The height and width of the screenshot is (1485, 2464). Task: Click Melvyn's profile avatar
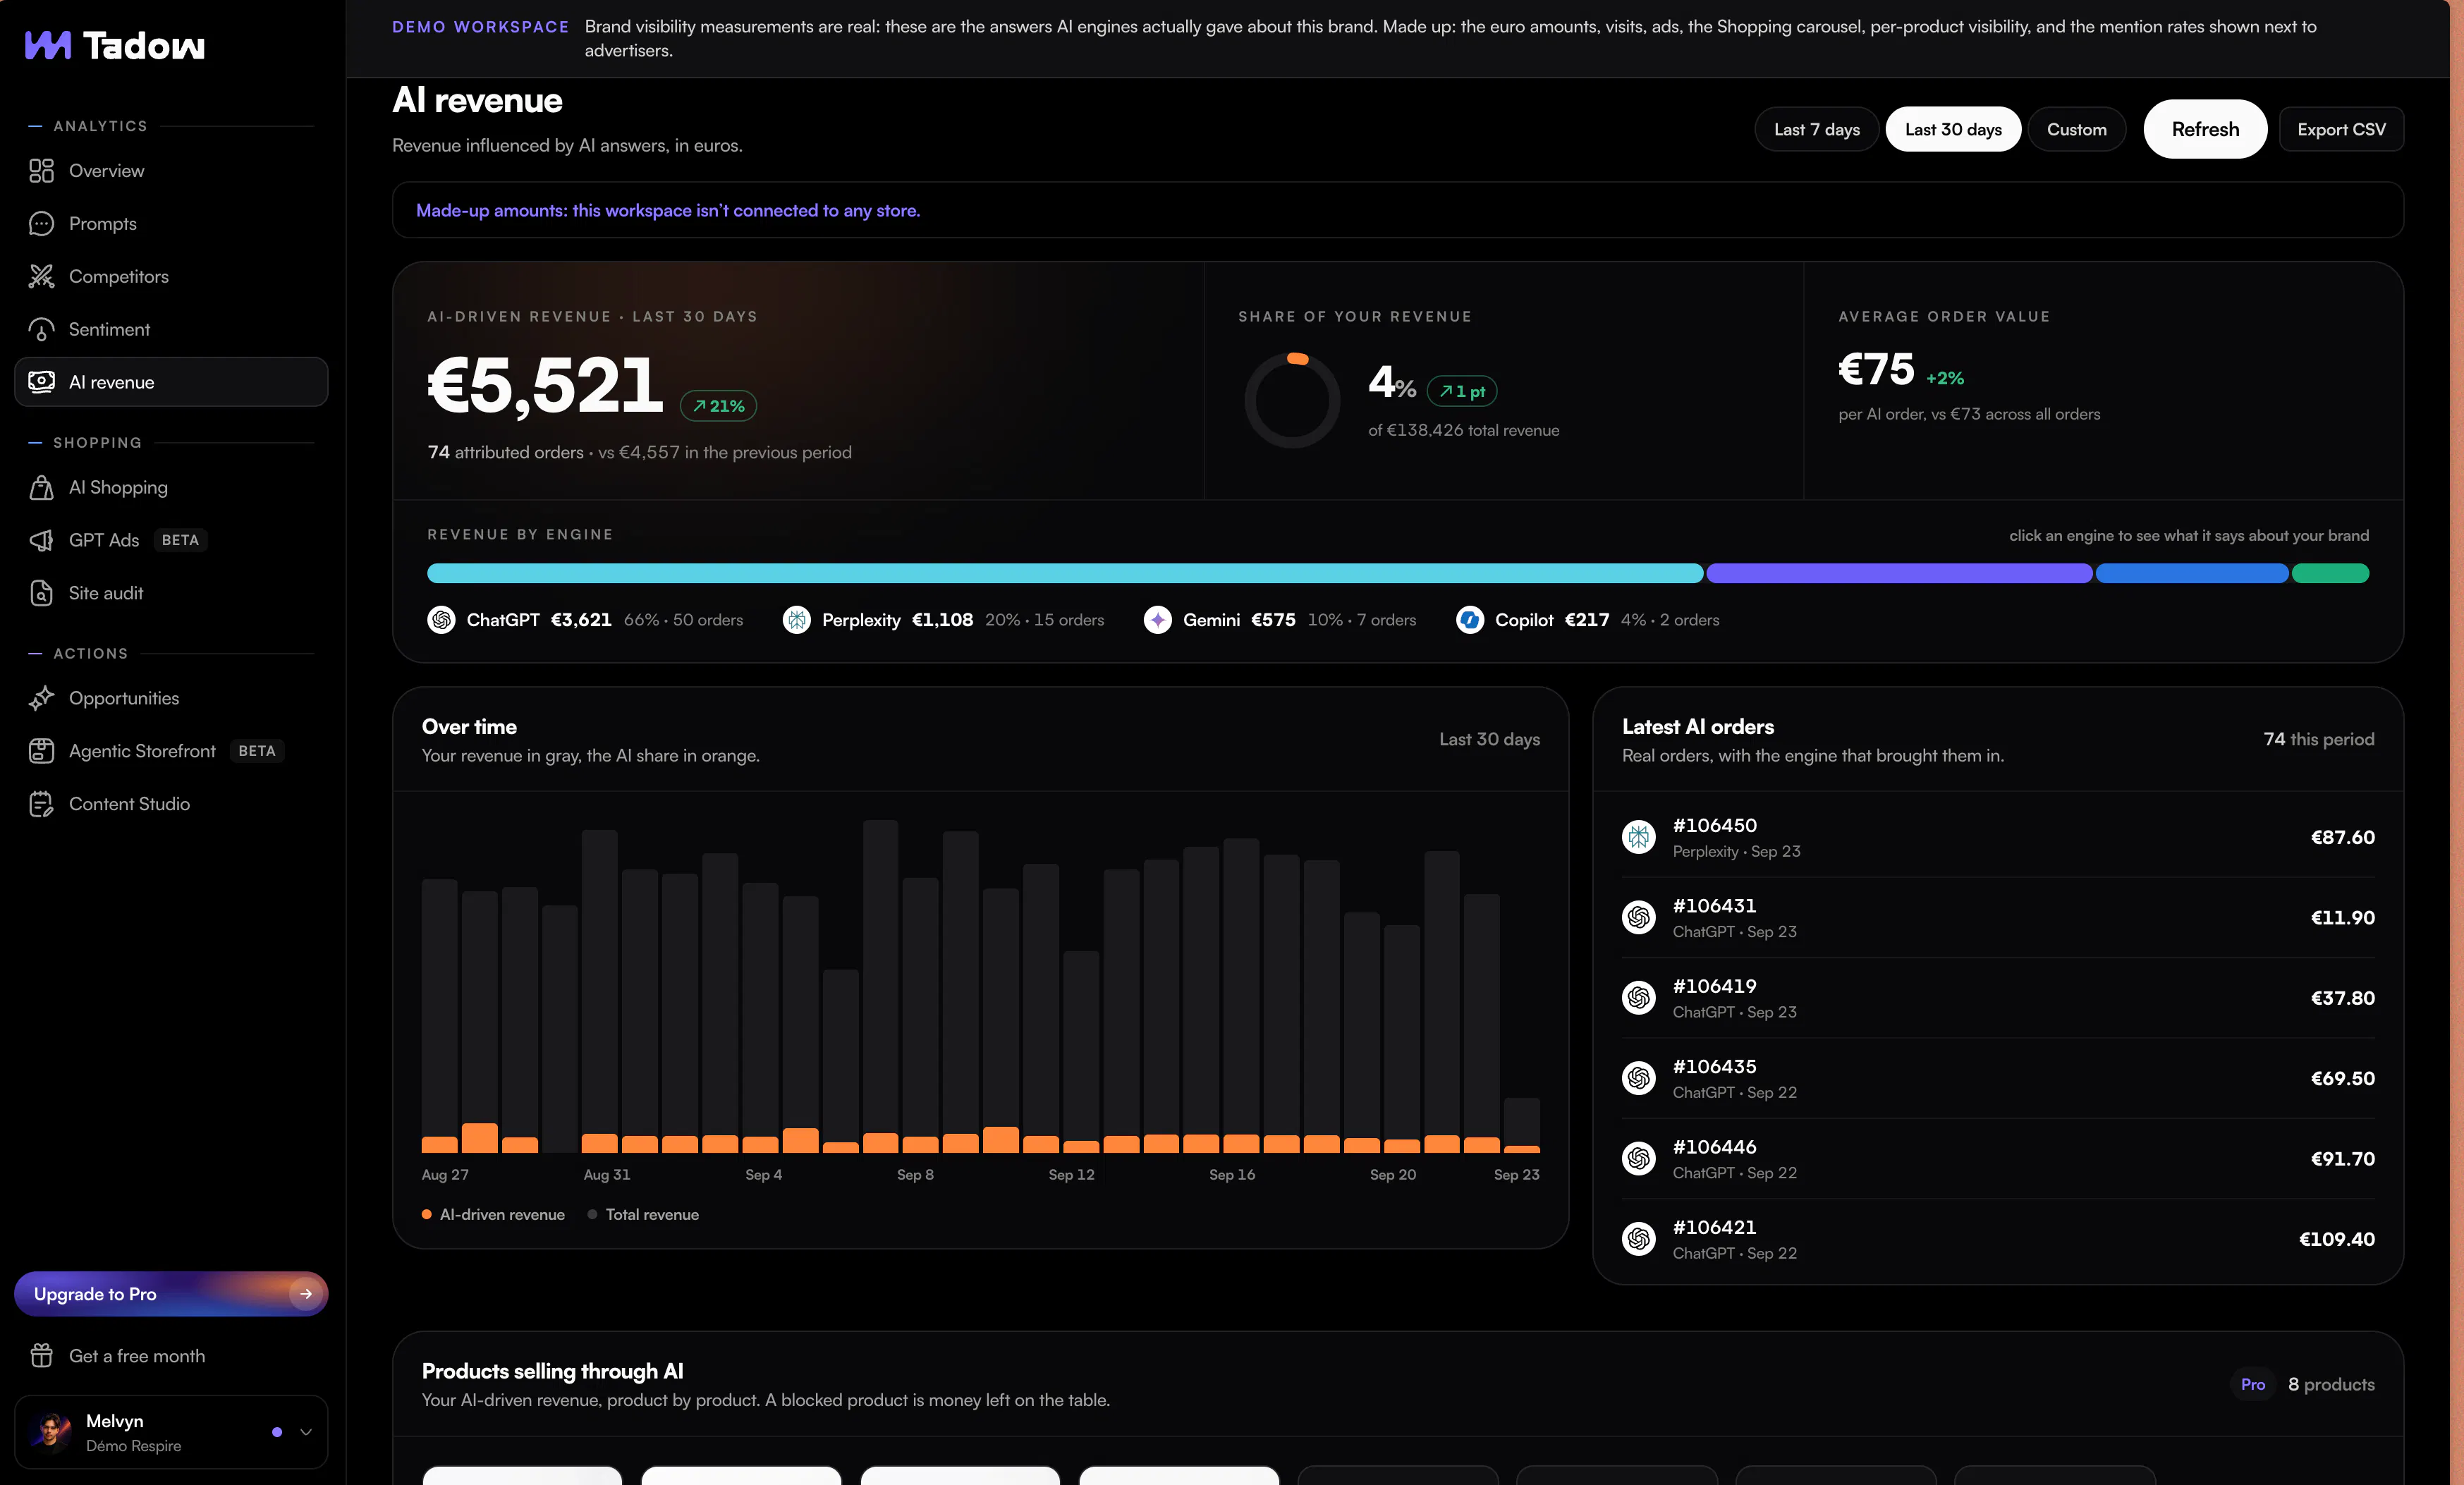(x=51, y=1432)
